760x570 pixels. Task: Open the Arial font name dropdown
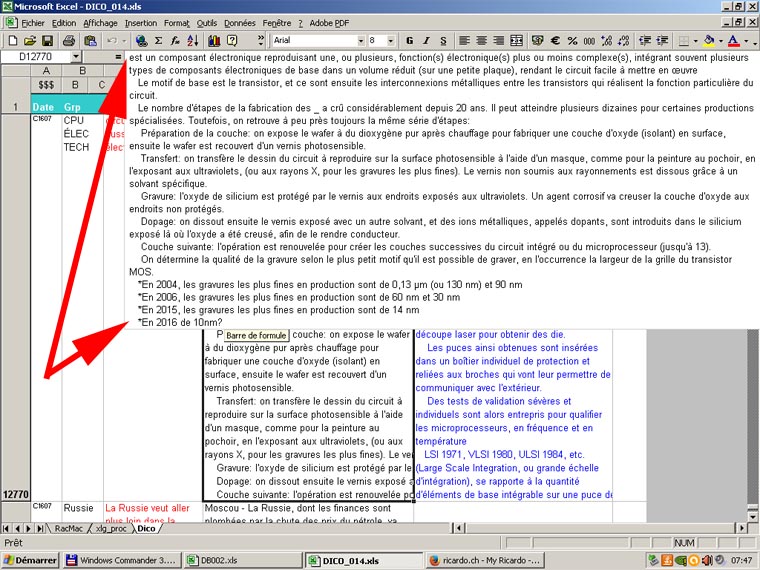[x=358, y=41]
